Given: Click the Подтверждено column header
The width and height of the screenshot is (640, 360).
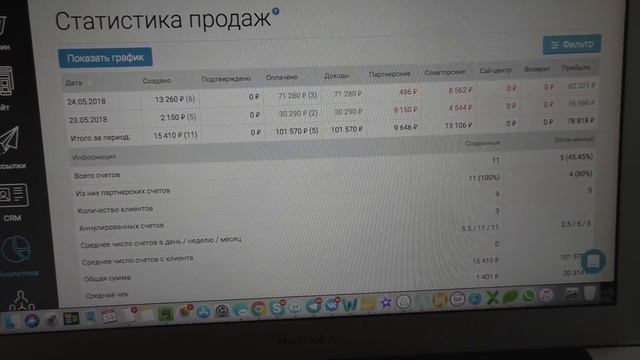Looking at the screenshot, I should [226, 79].
